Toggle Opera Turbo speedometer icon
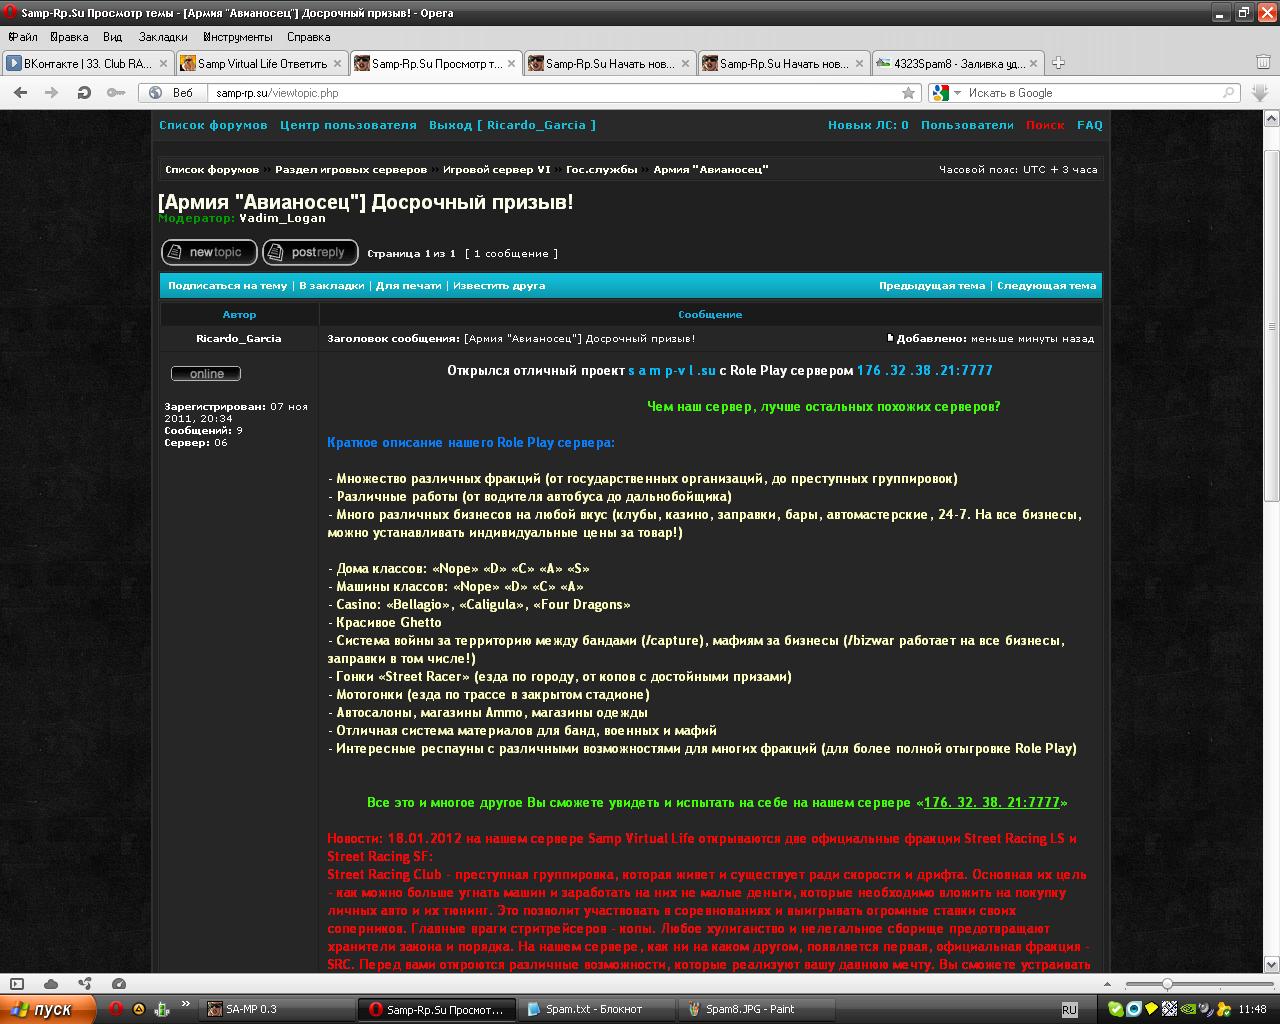The image size is (1280, 1024). 119,984
